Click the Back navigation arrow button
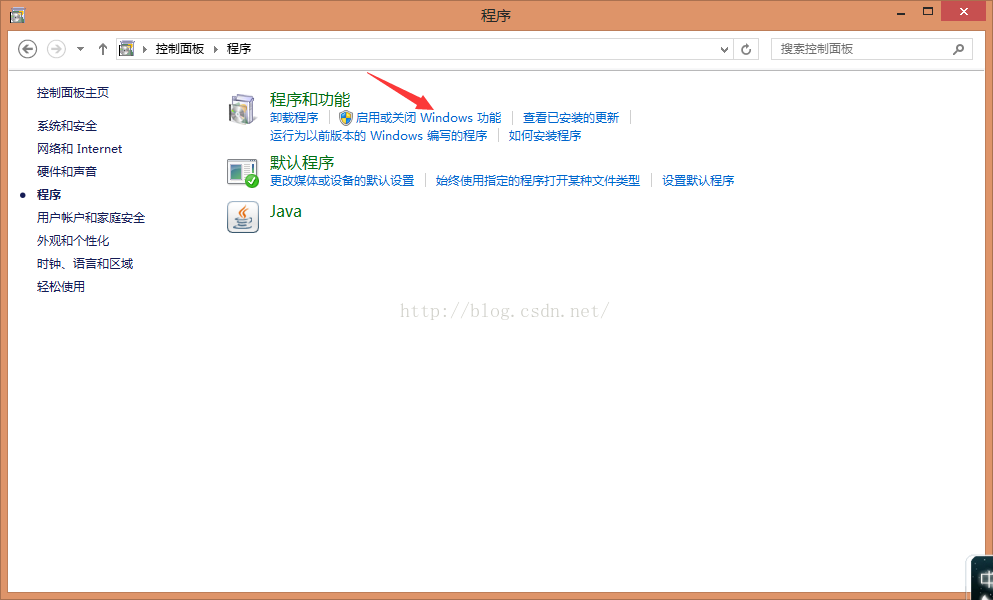This screenshot has width=993, height=600. pyautogui.click(x=27, y=49)
